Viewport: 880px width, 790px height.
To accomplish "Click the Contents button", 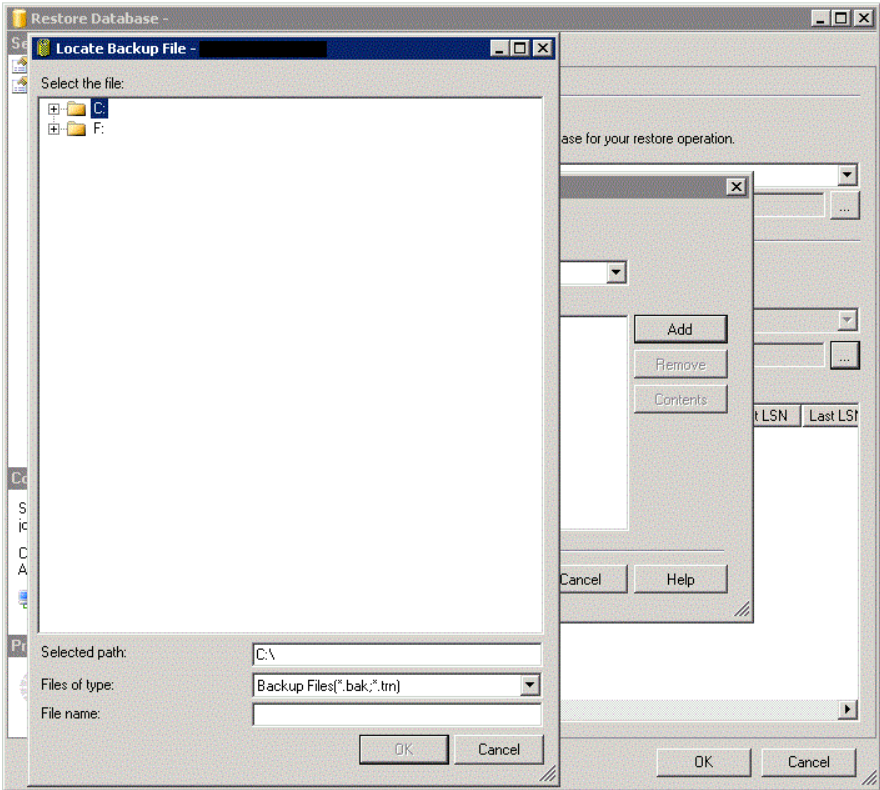I will pyautogui.click(x=680, y=399).
